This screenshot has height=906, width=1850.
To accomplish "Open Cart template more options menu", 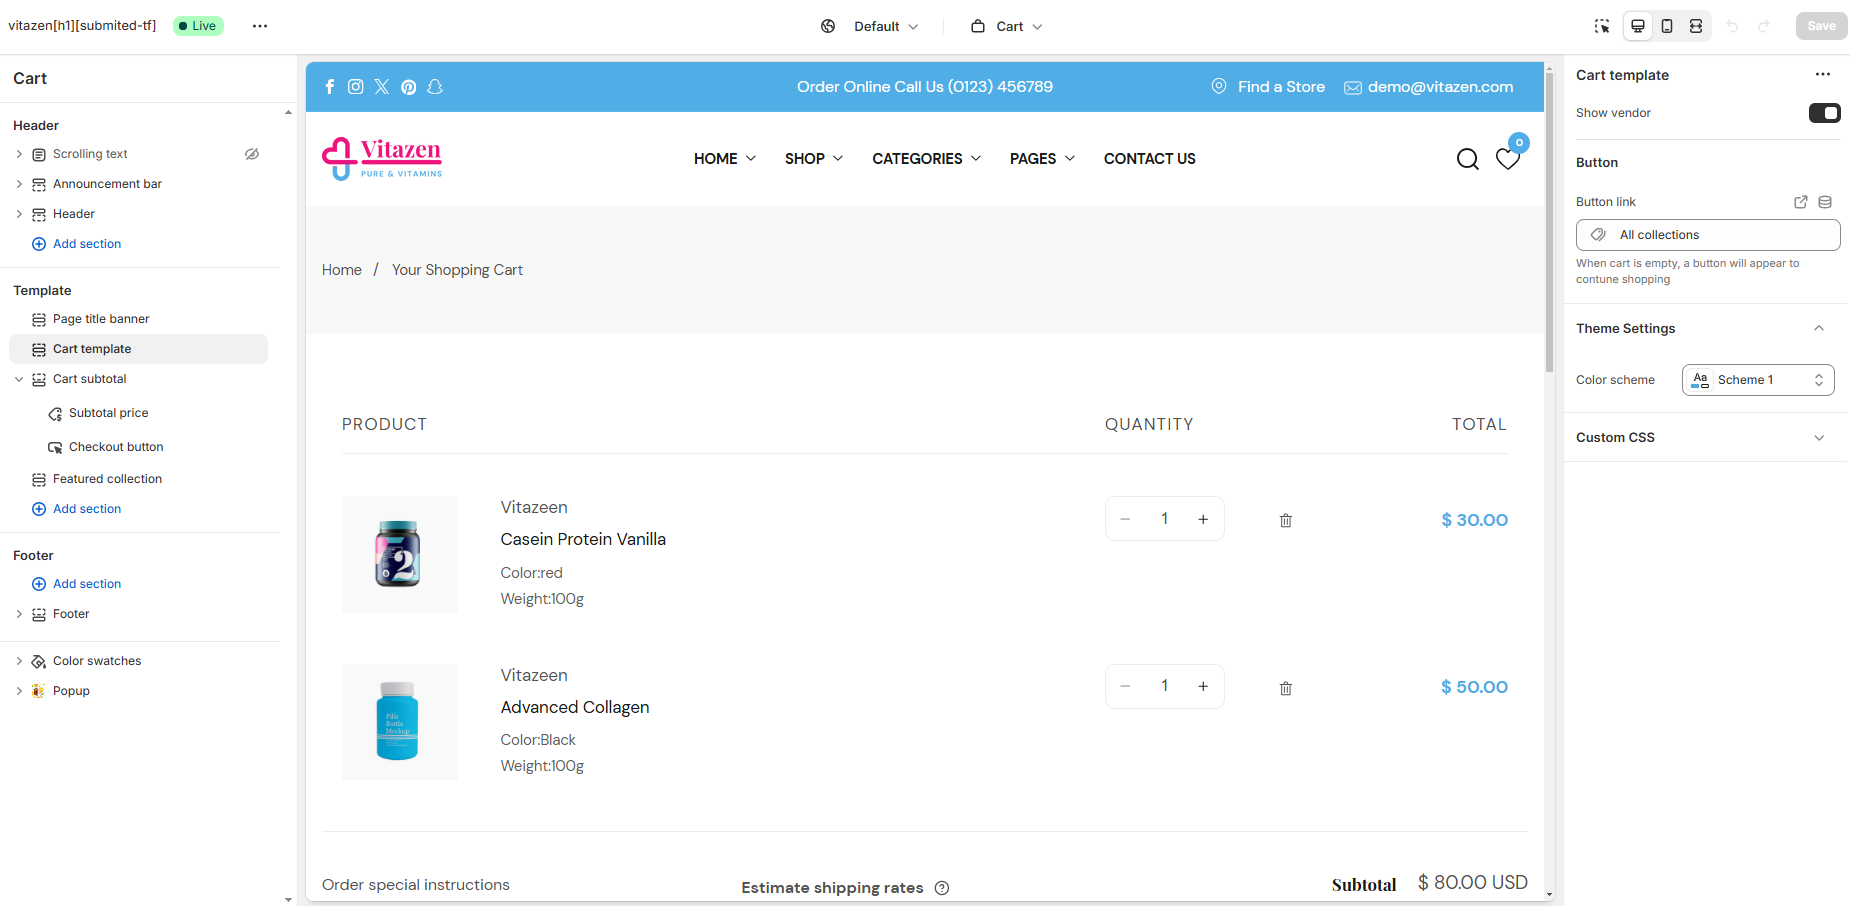I will tap(1823, 74).
